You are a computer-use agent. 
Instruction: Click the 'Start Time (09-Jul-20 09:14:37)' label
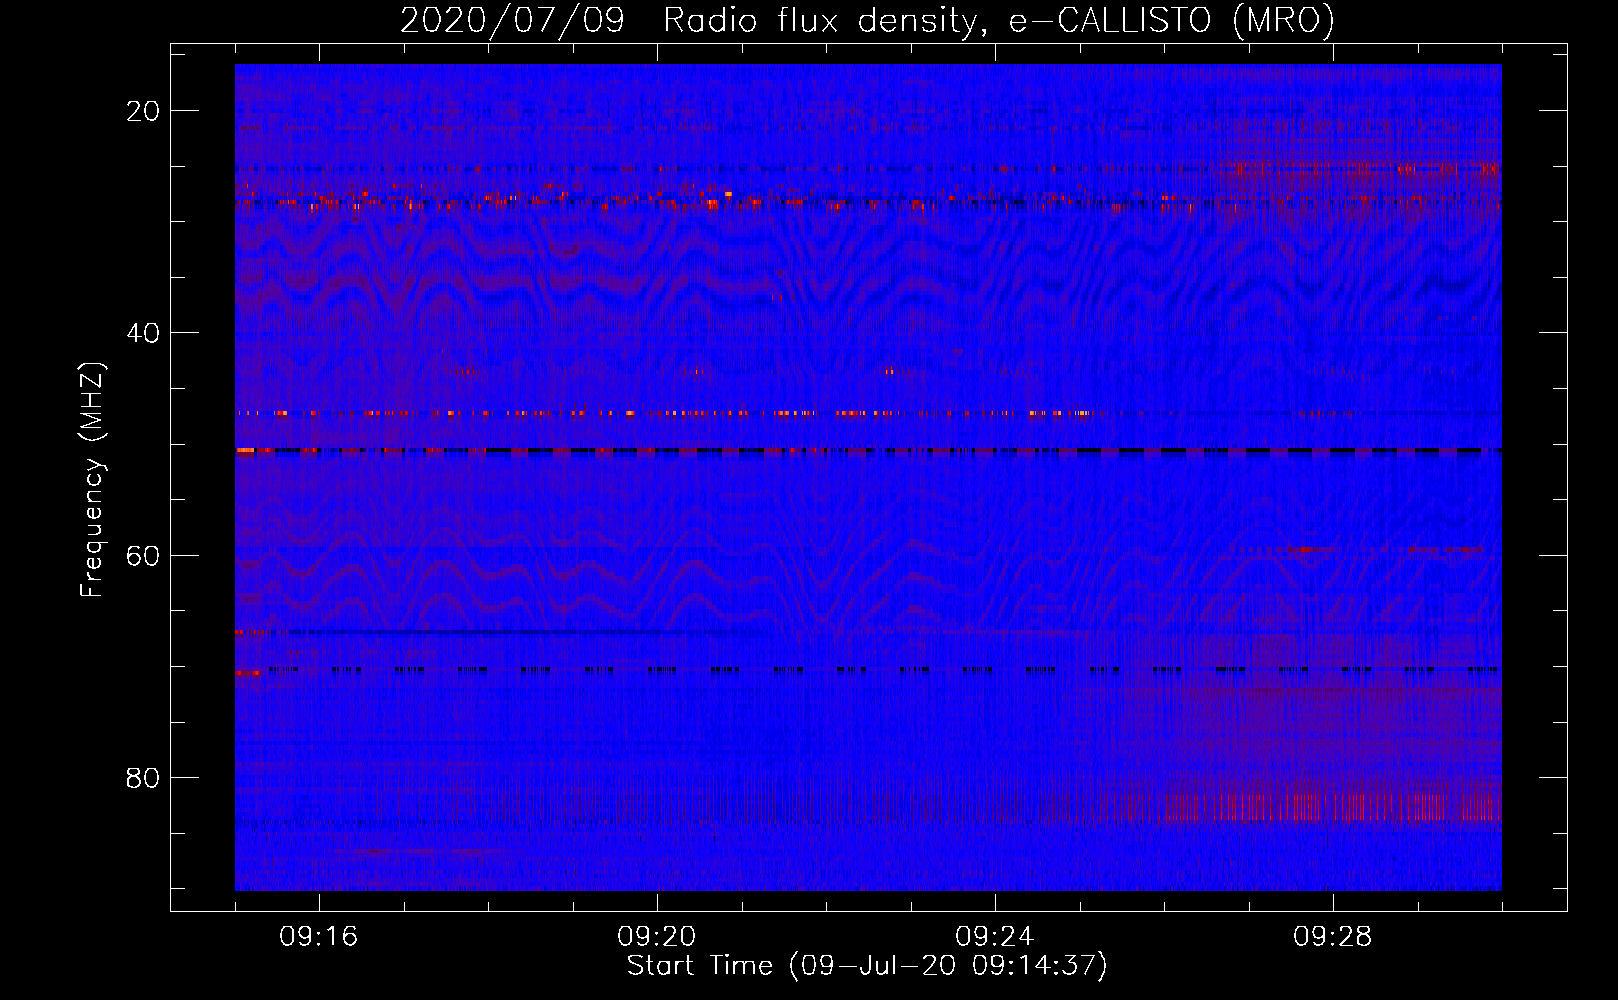pyautogui.click(x=867, y=966)
